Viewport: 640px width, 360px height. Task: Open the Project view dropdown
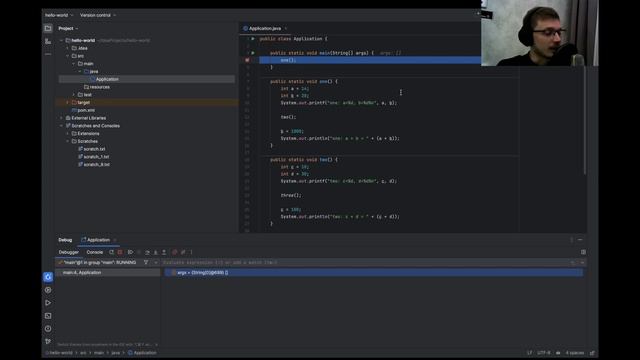(x=68, y=29)
